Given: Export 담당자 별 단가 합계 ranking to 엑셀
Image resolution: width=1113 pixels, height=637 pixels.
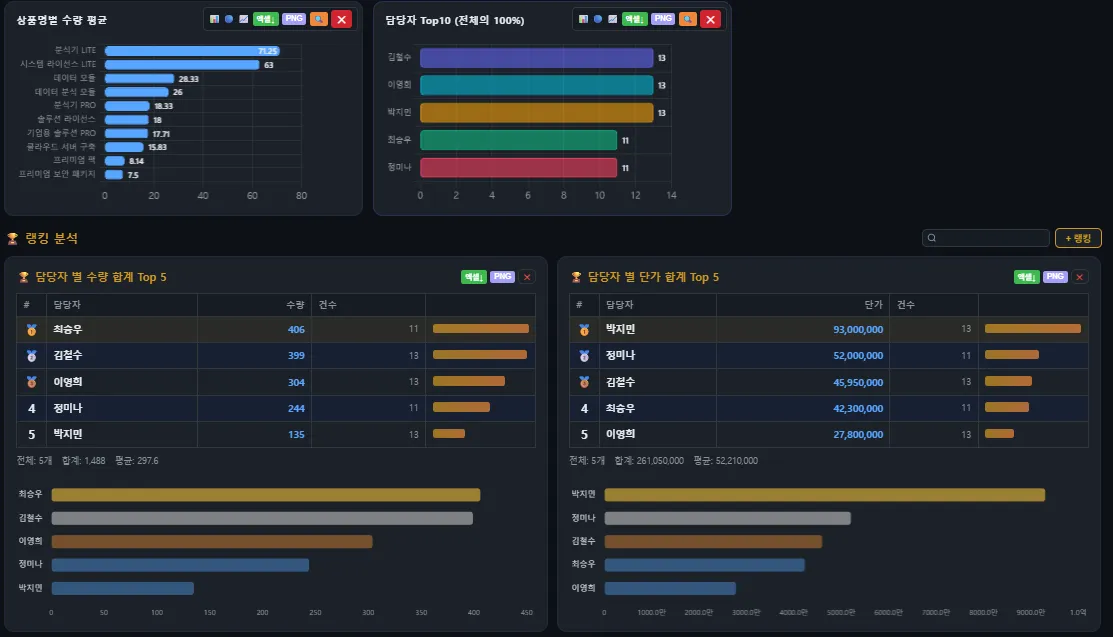Looking at the screenshot, I should [x=1027, y=277].
